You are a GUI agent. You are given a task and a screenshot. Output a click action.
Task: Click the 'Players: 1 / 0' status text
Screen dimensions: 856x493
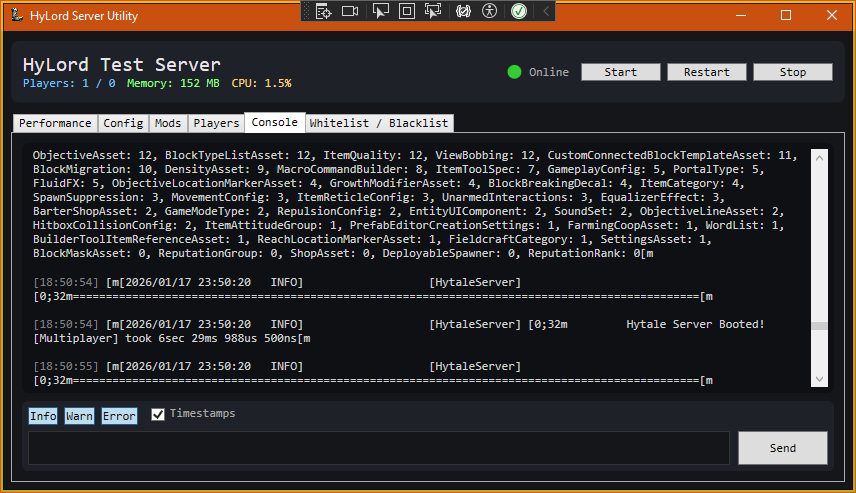[69, 84]
